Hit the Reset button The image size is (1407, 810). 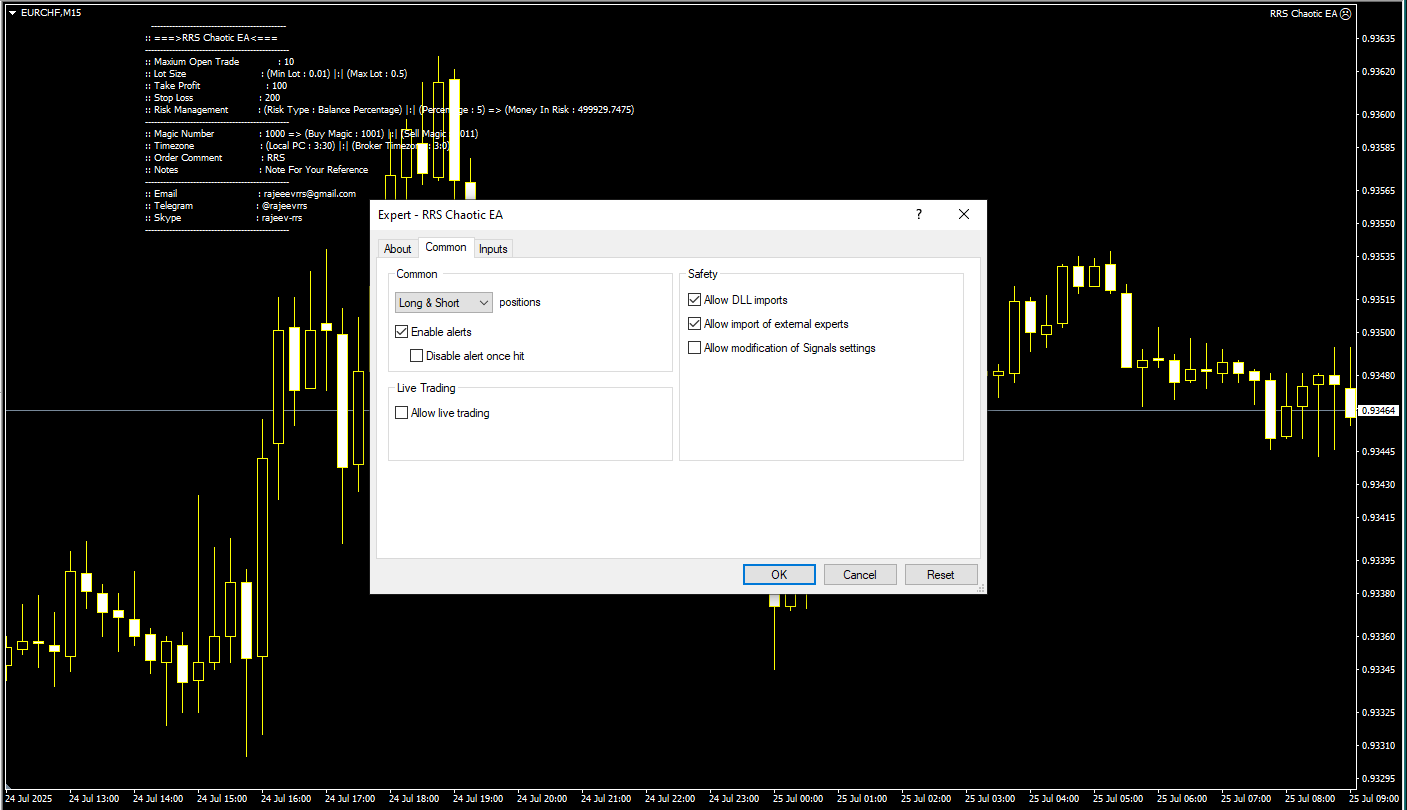940,575
